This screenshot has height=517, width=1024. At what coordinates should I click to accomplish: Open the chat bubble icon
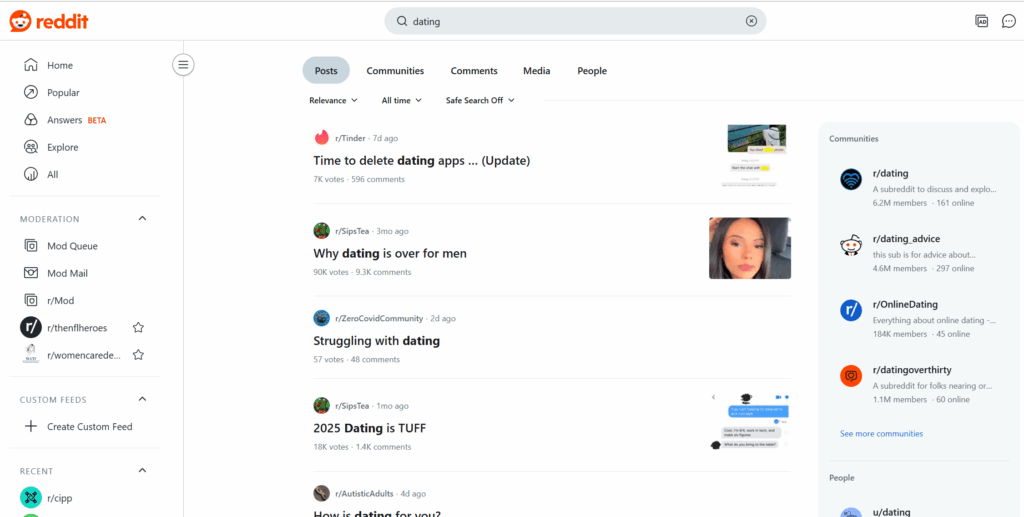pos(1008,21)
